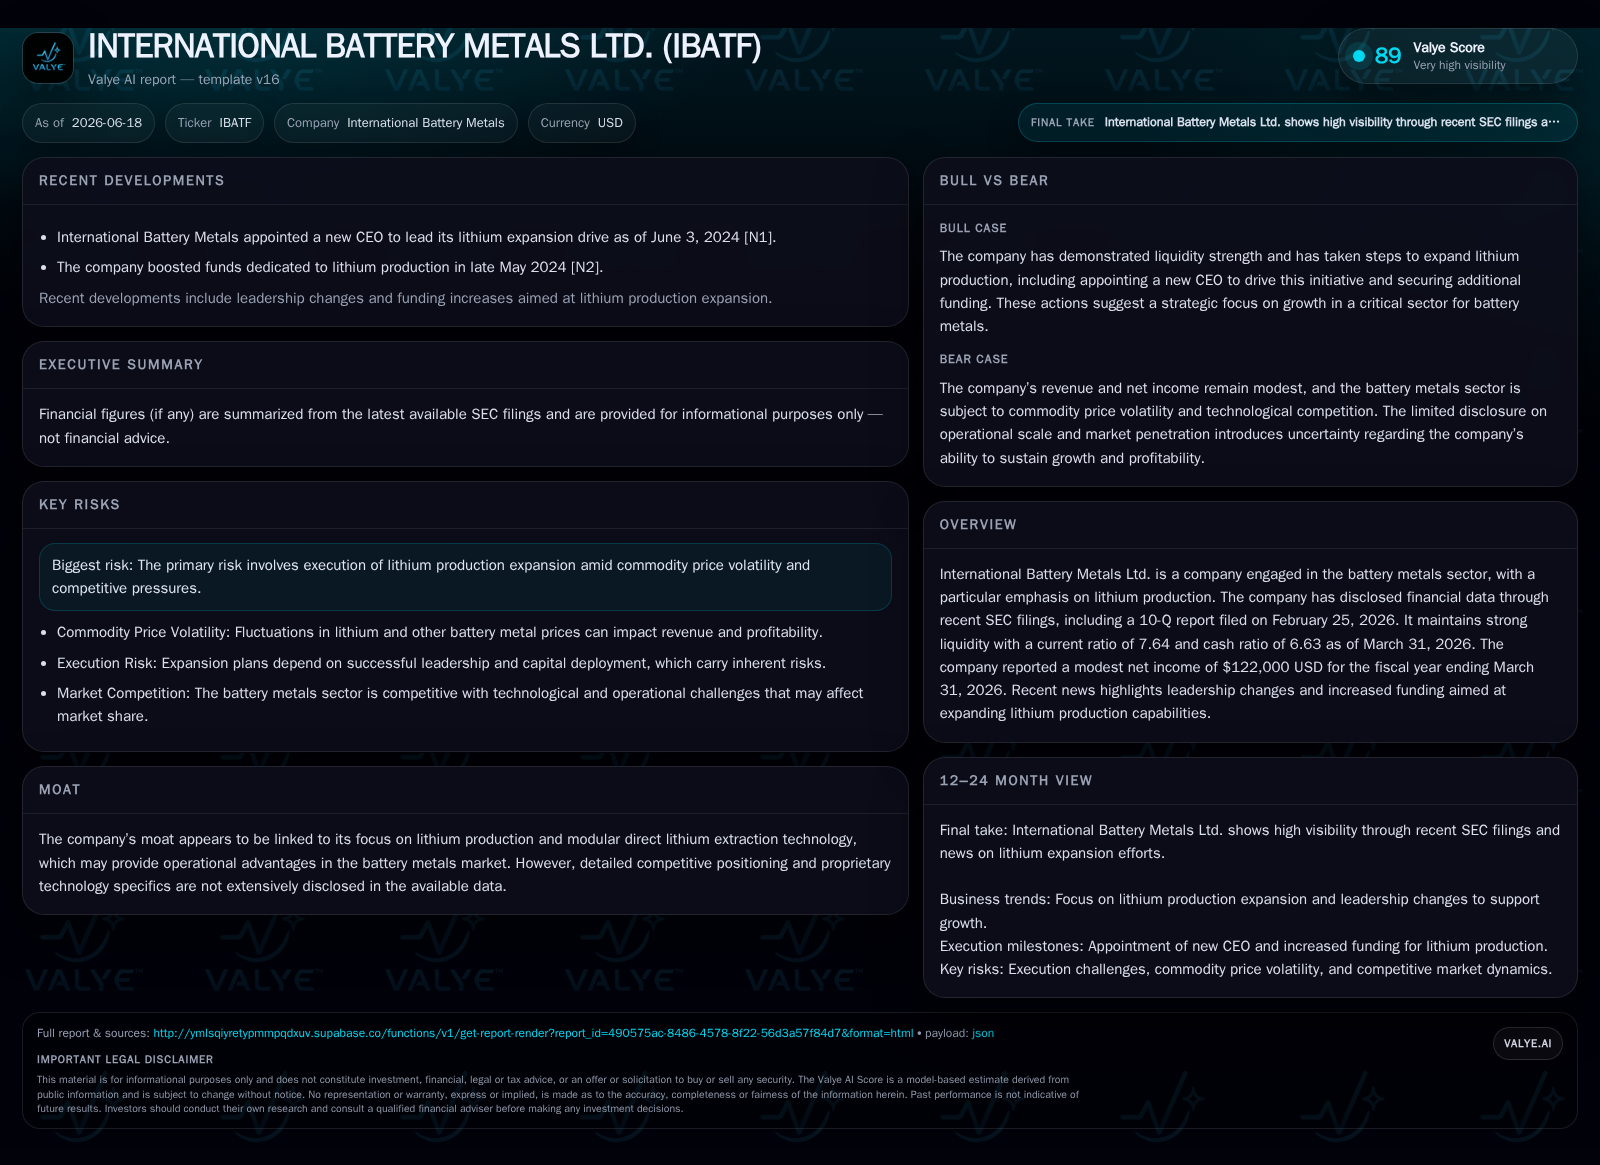Open the full report sources URL
Viewport: 1600px width, 1165px height.
(533, 1033)
